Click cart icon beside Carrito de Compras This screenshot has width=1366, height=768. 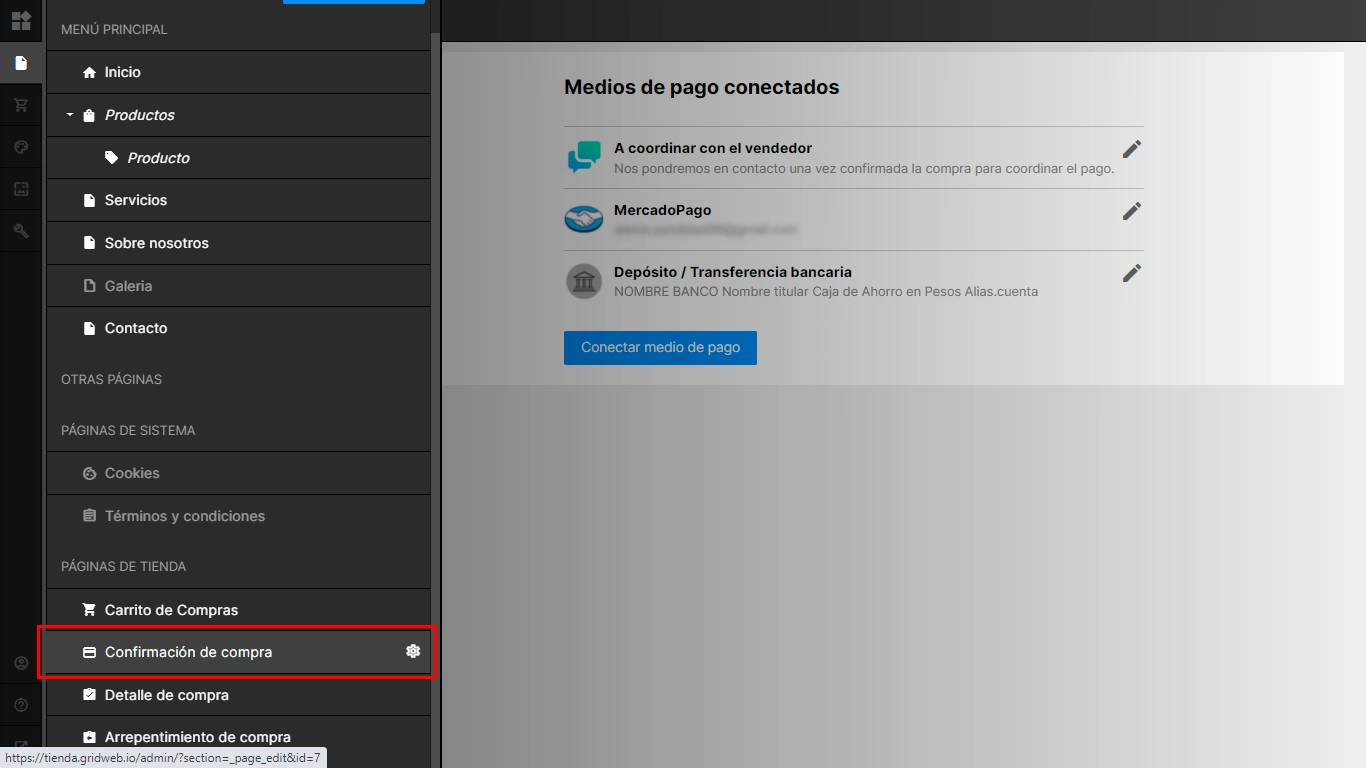[89, 609]
